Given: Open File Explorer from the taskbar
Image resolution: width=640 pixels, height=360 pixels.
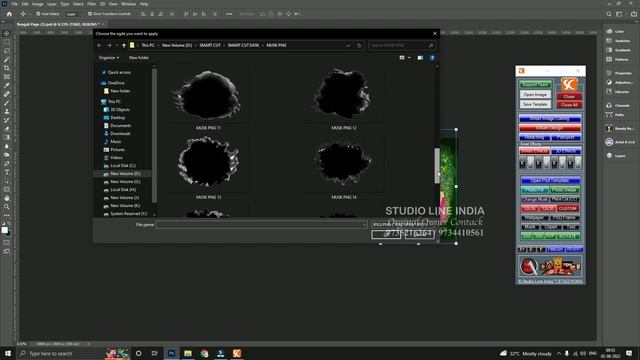Looking at the screenshot, I should click(x=188, y=353).
